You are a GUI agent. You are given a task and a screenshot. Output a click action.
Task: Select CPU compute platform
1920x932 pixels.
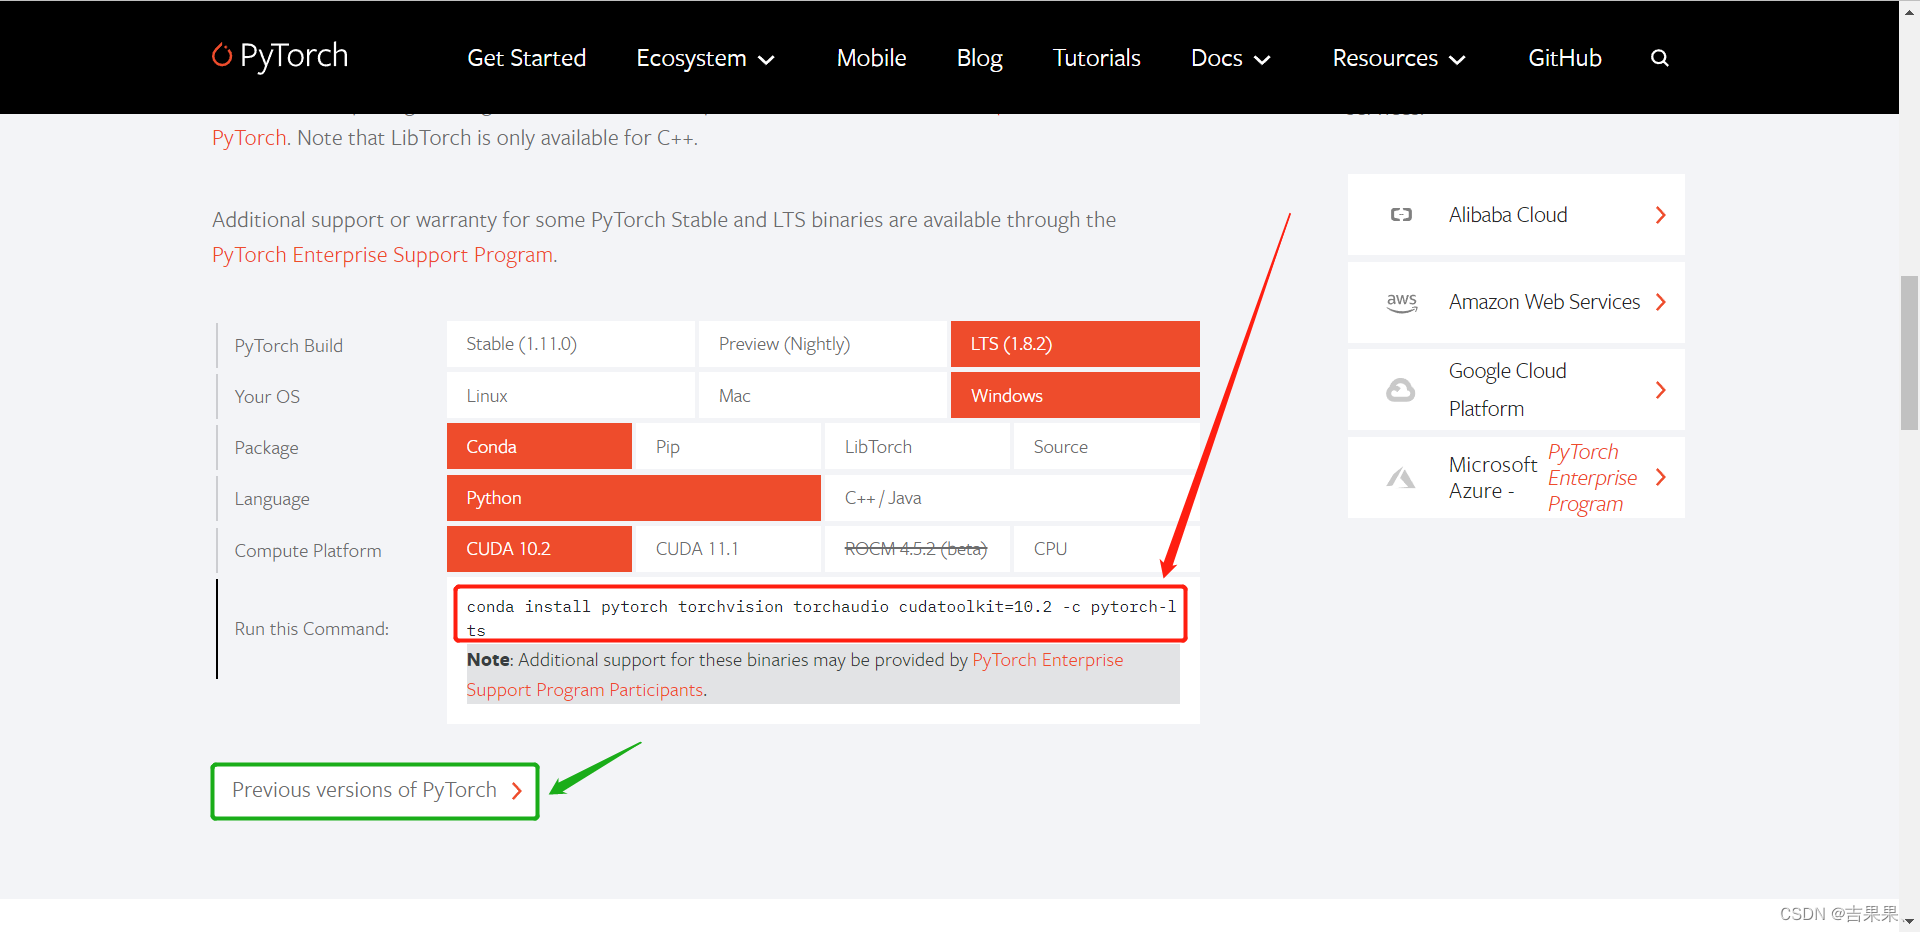coord(1107,549)
